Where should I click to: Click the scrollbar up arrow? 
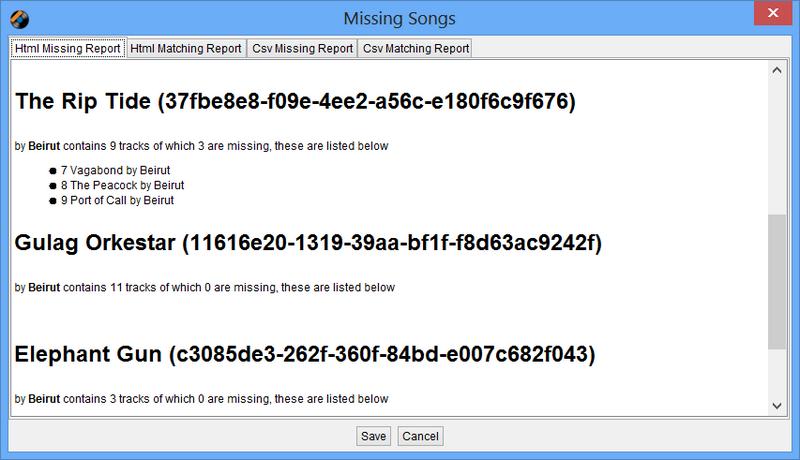coord(777,70)
